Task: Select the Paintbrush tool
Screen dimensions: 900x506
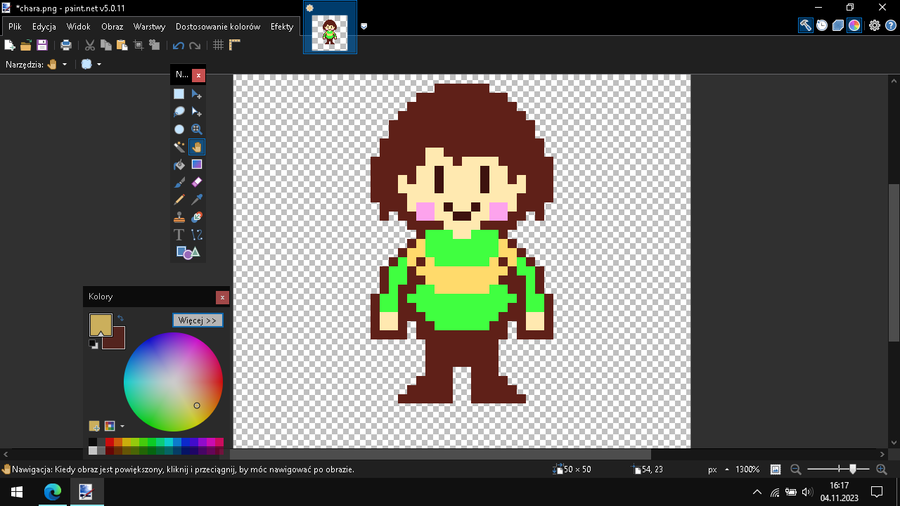Action: coord(179,182)
